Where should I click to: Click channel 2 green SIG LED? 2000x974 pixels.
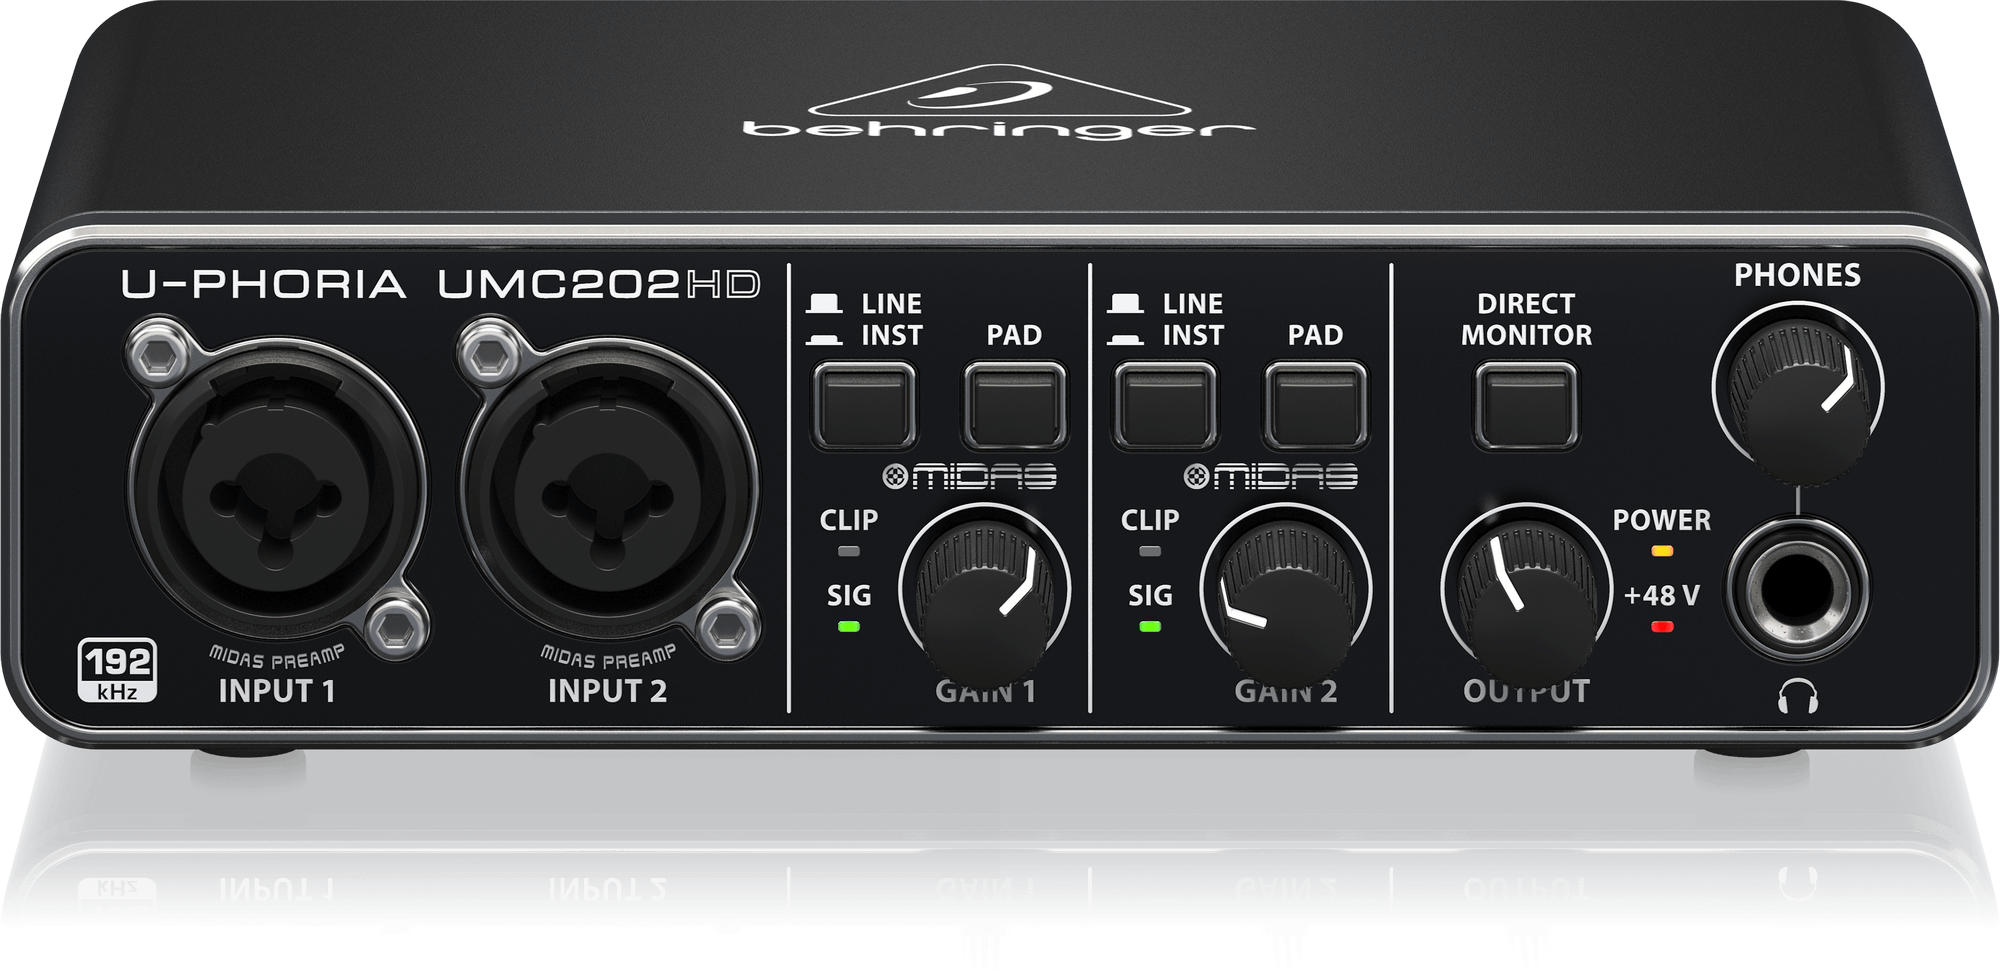(1150, 627)
